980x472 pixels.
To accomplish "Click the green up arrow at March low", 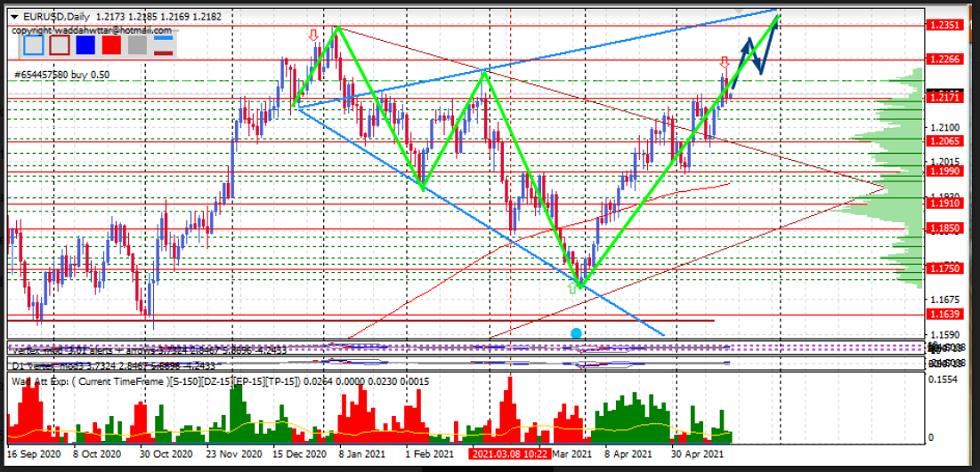I will click(x=575, y=286).
